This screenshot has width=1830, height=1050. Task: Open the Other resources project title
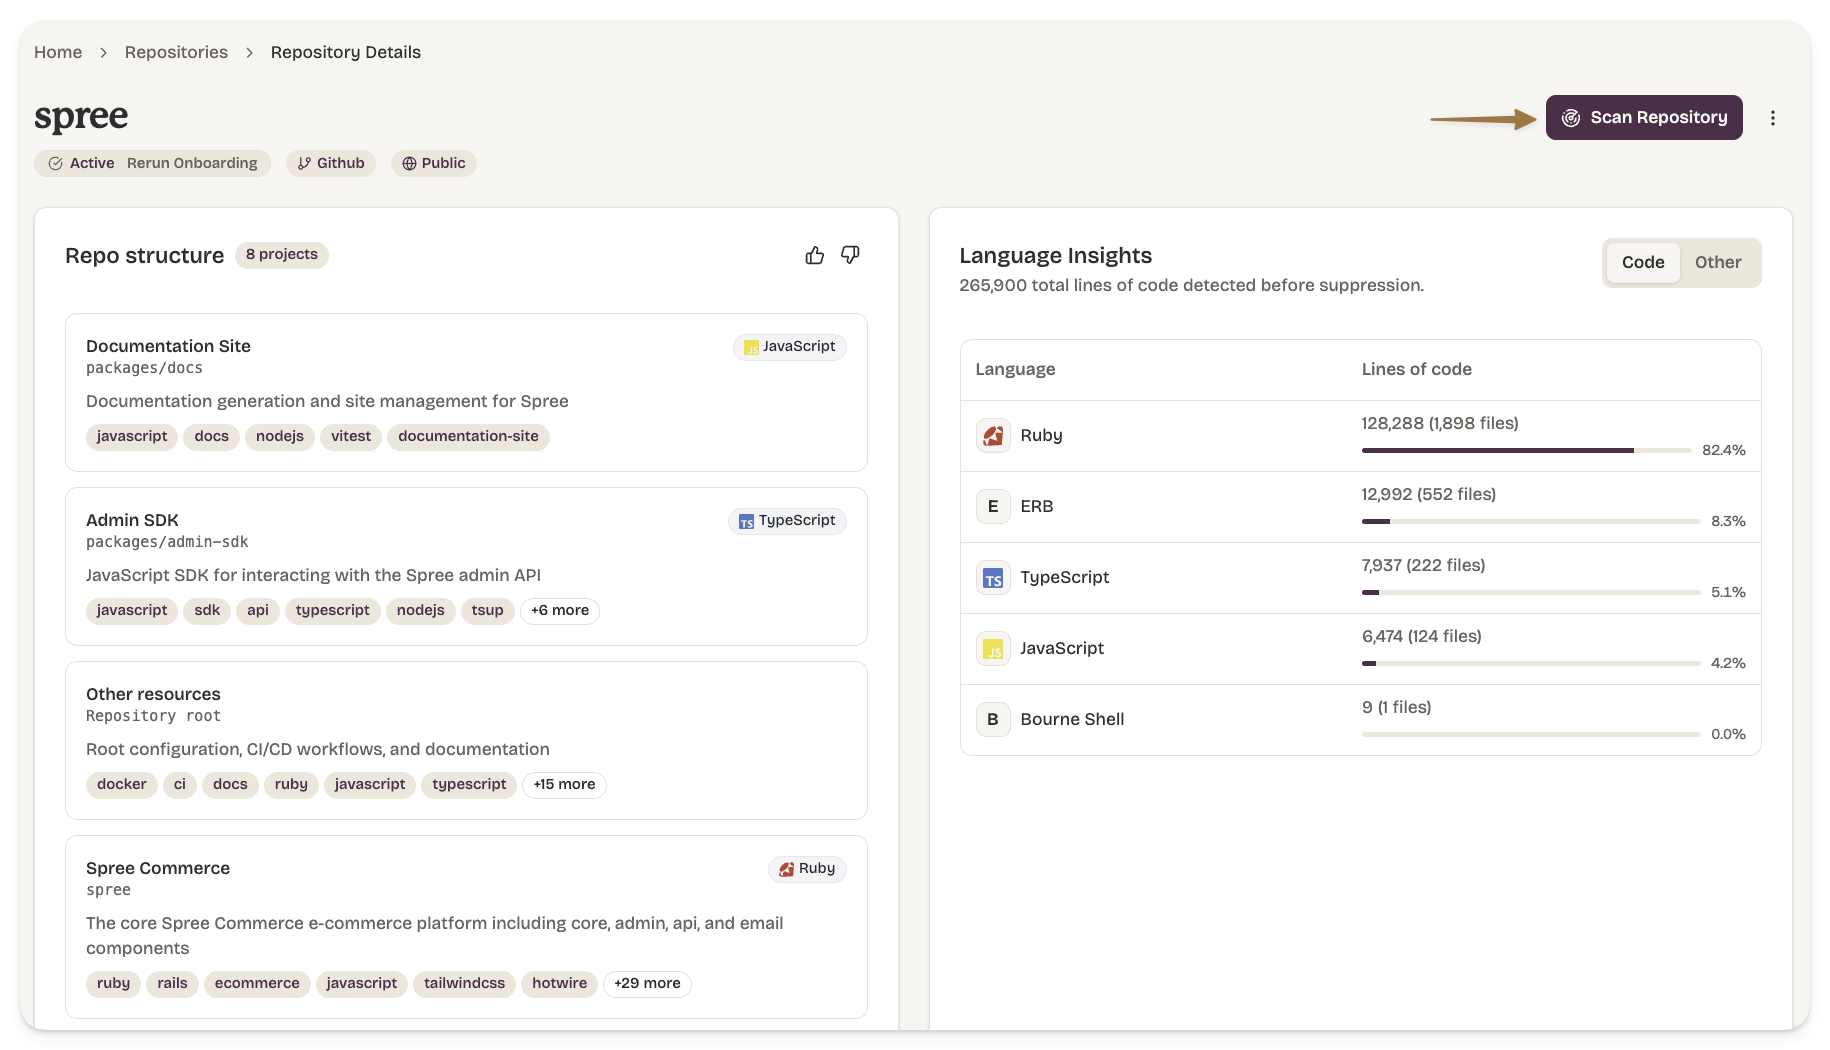click(153, 695)
